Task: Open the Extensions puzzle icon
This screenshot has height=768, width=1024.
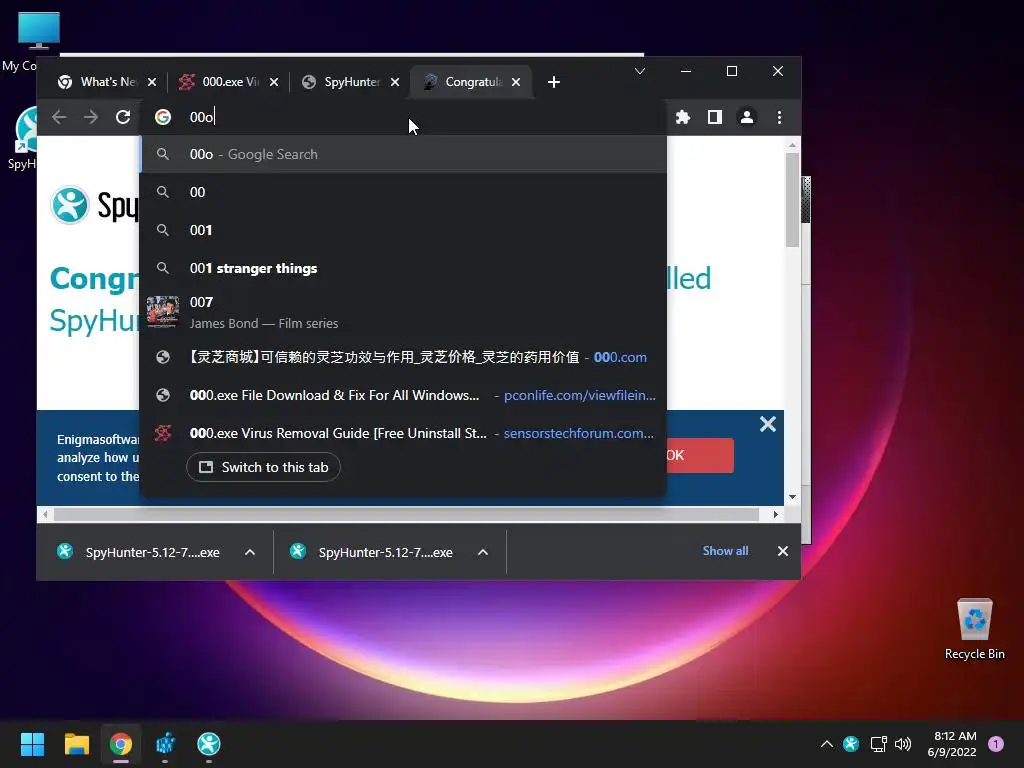Action: coord(682,117)
